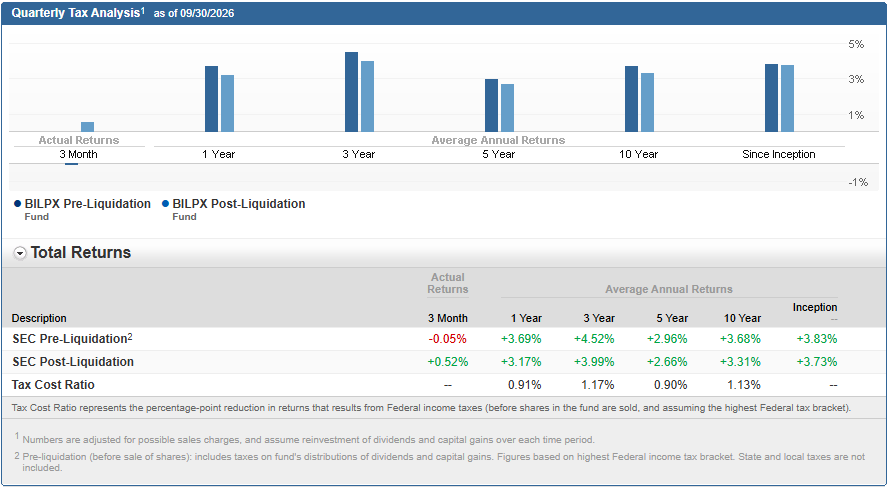Click the -1% y-axis label
The width and height of the screenshot is (888, 487).
pos(857,182)
